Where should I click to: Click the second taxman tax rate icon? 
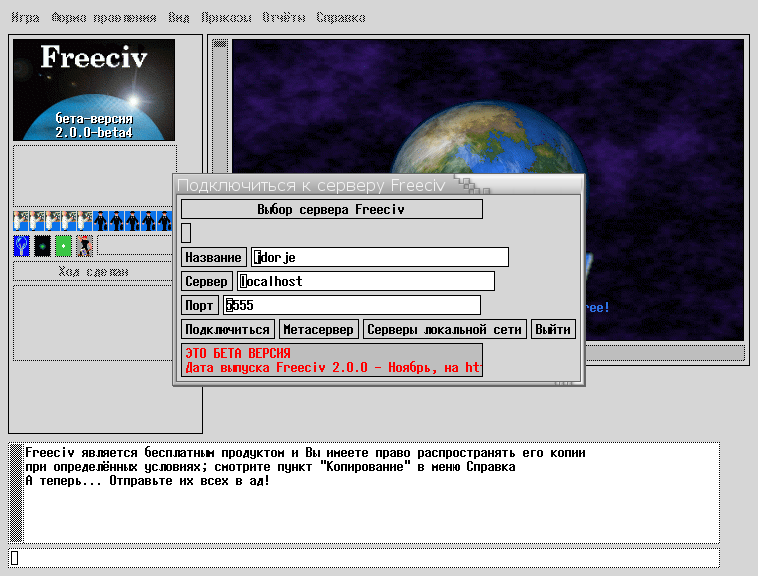point(117,221)
